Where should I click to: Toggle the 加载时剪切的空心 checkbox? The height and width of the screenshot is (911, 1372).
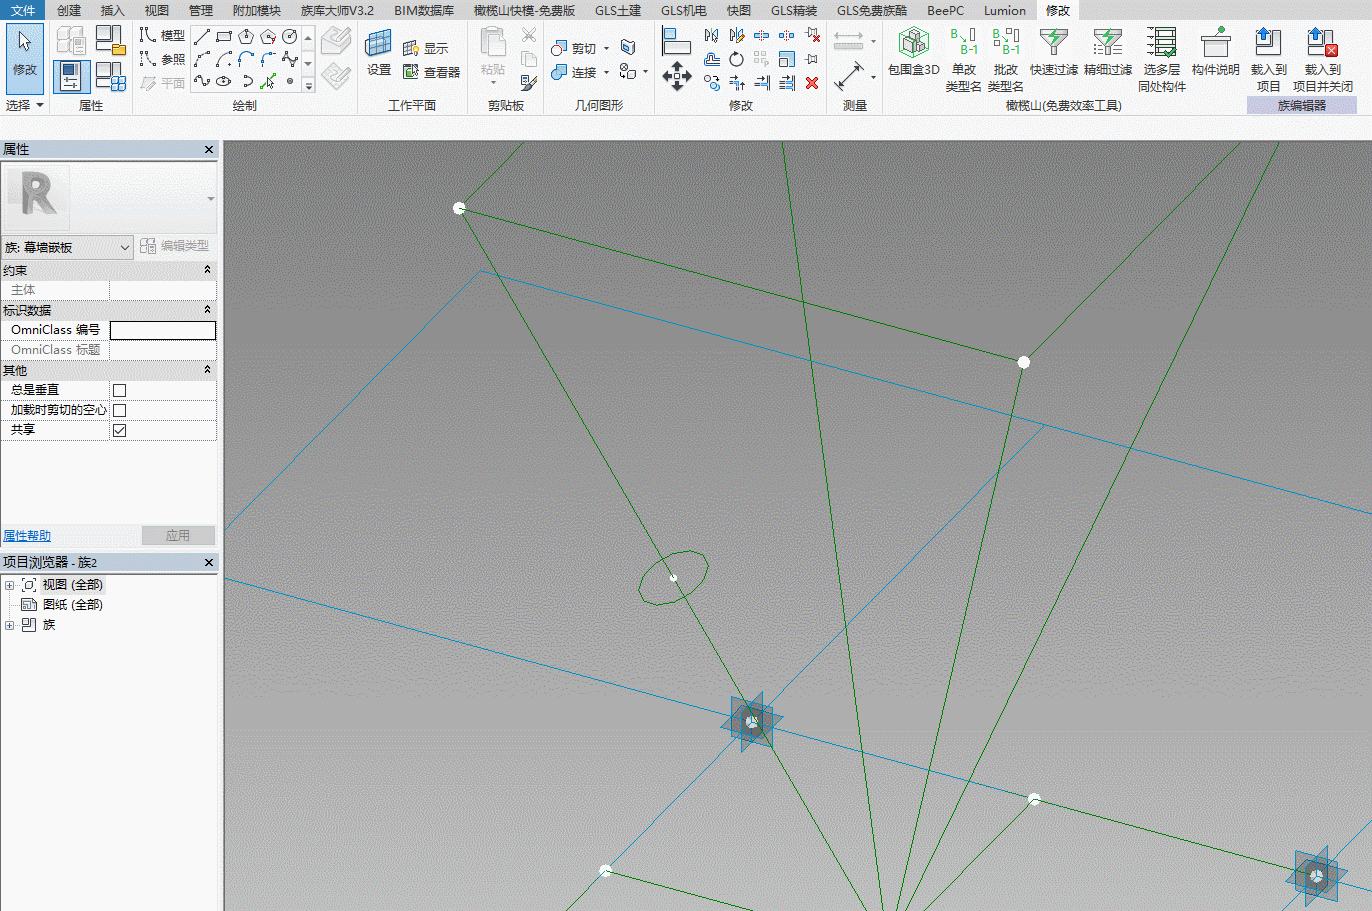[119, 410]
